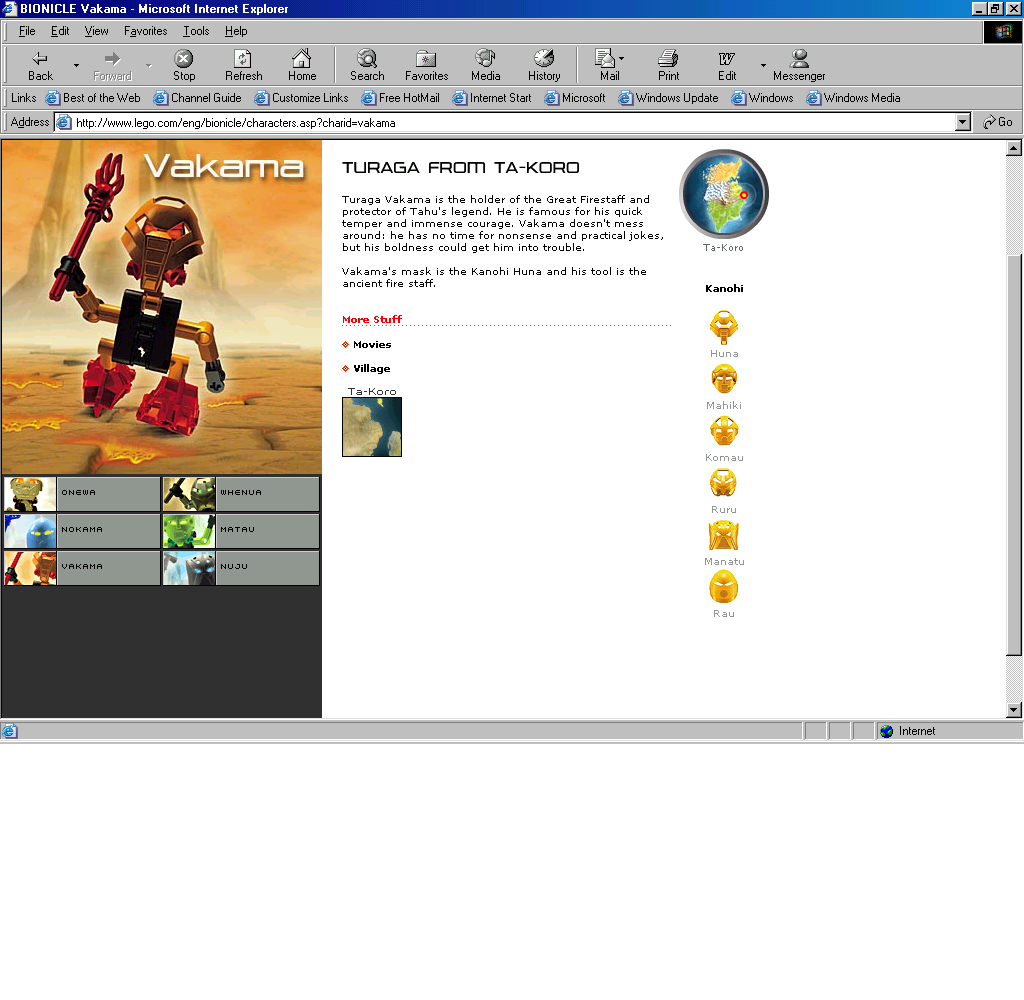Click the Village link
1024x1000 pixels.
click(372, 368)
